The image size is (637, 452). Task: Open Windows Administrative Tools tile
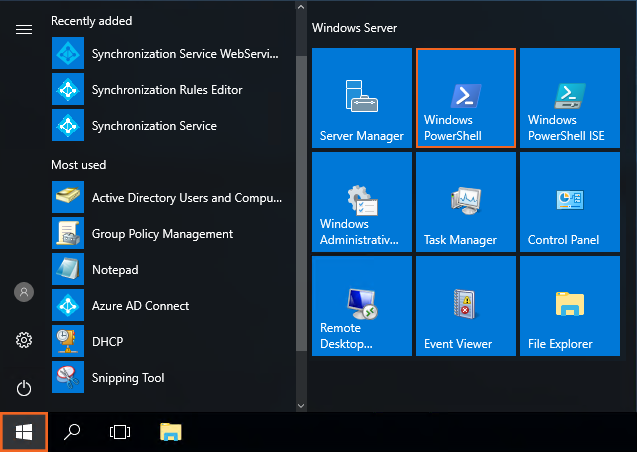[x=361, y=202]
